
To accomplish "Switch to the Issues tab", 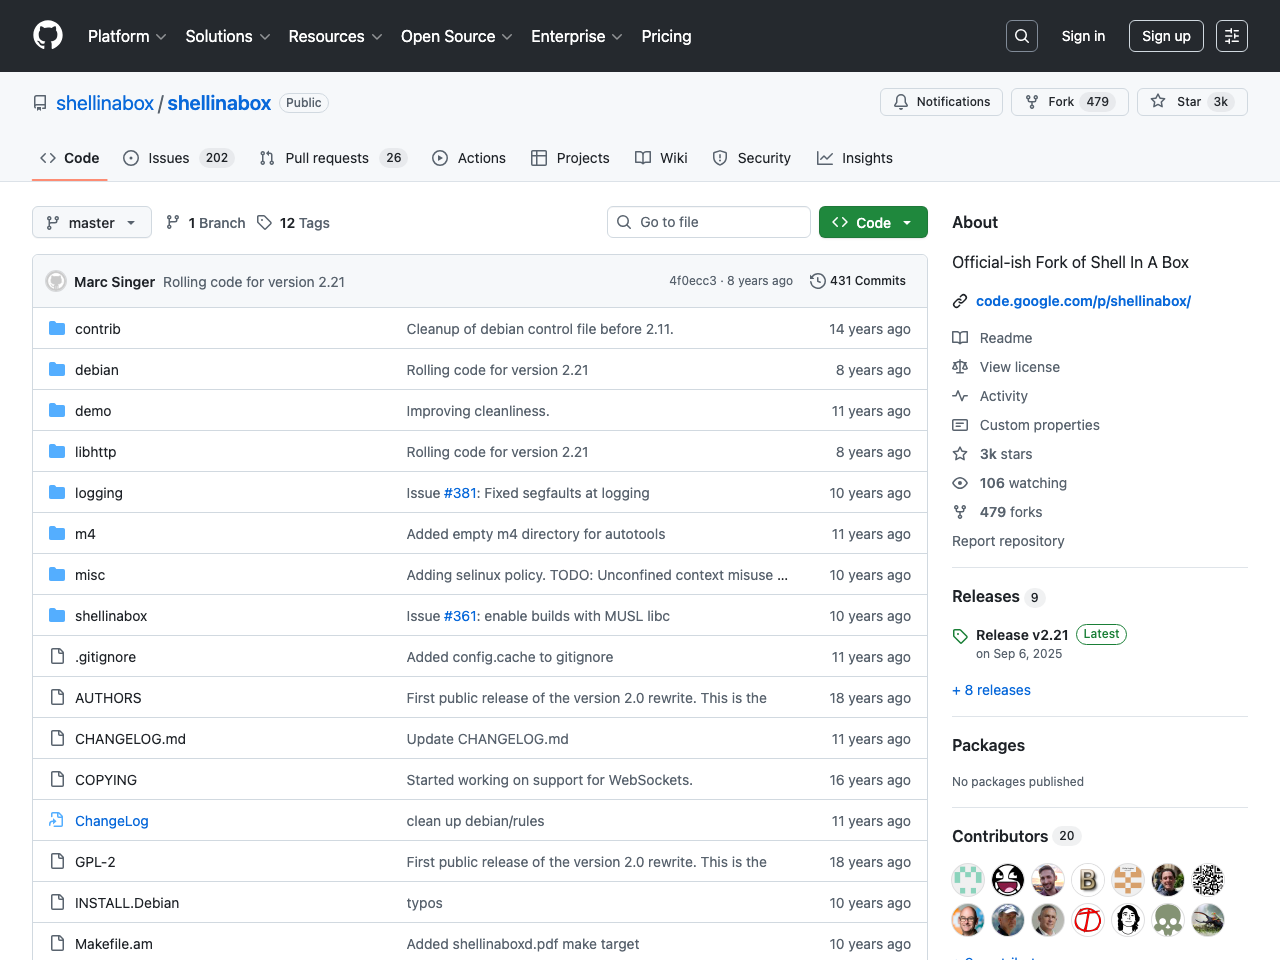I will 168,158.
